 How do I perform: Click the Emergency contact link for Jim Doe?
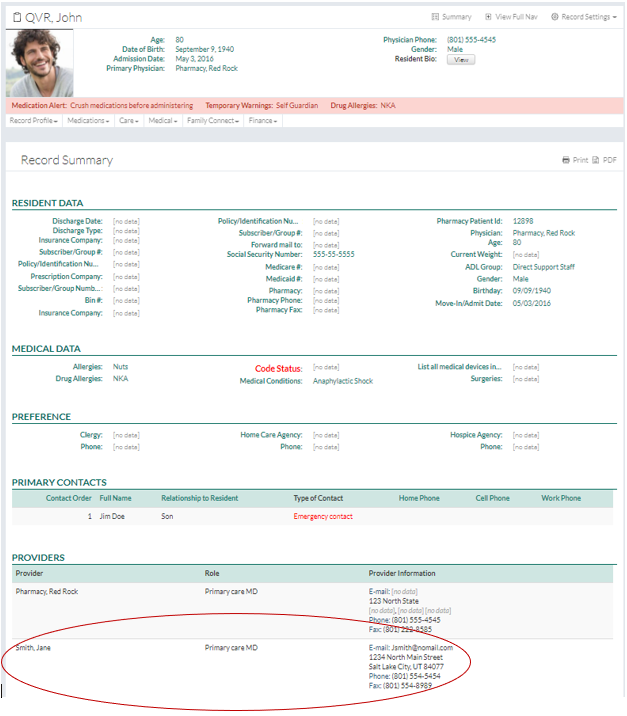click(323, 516)
